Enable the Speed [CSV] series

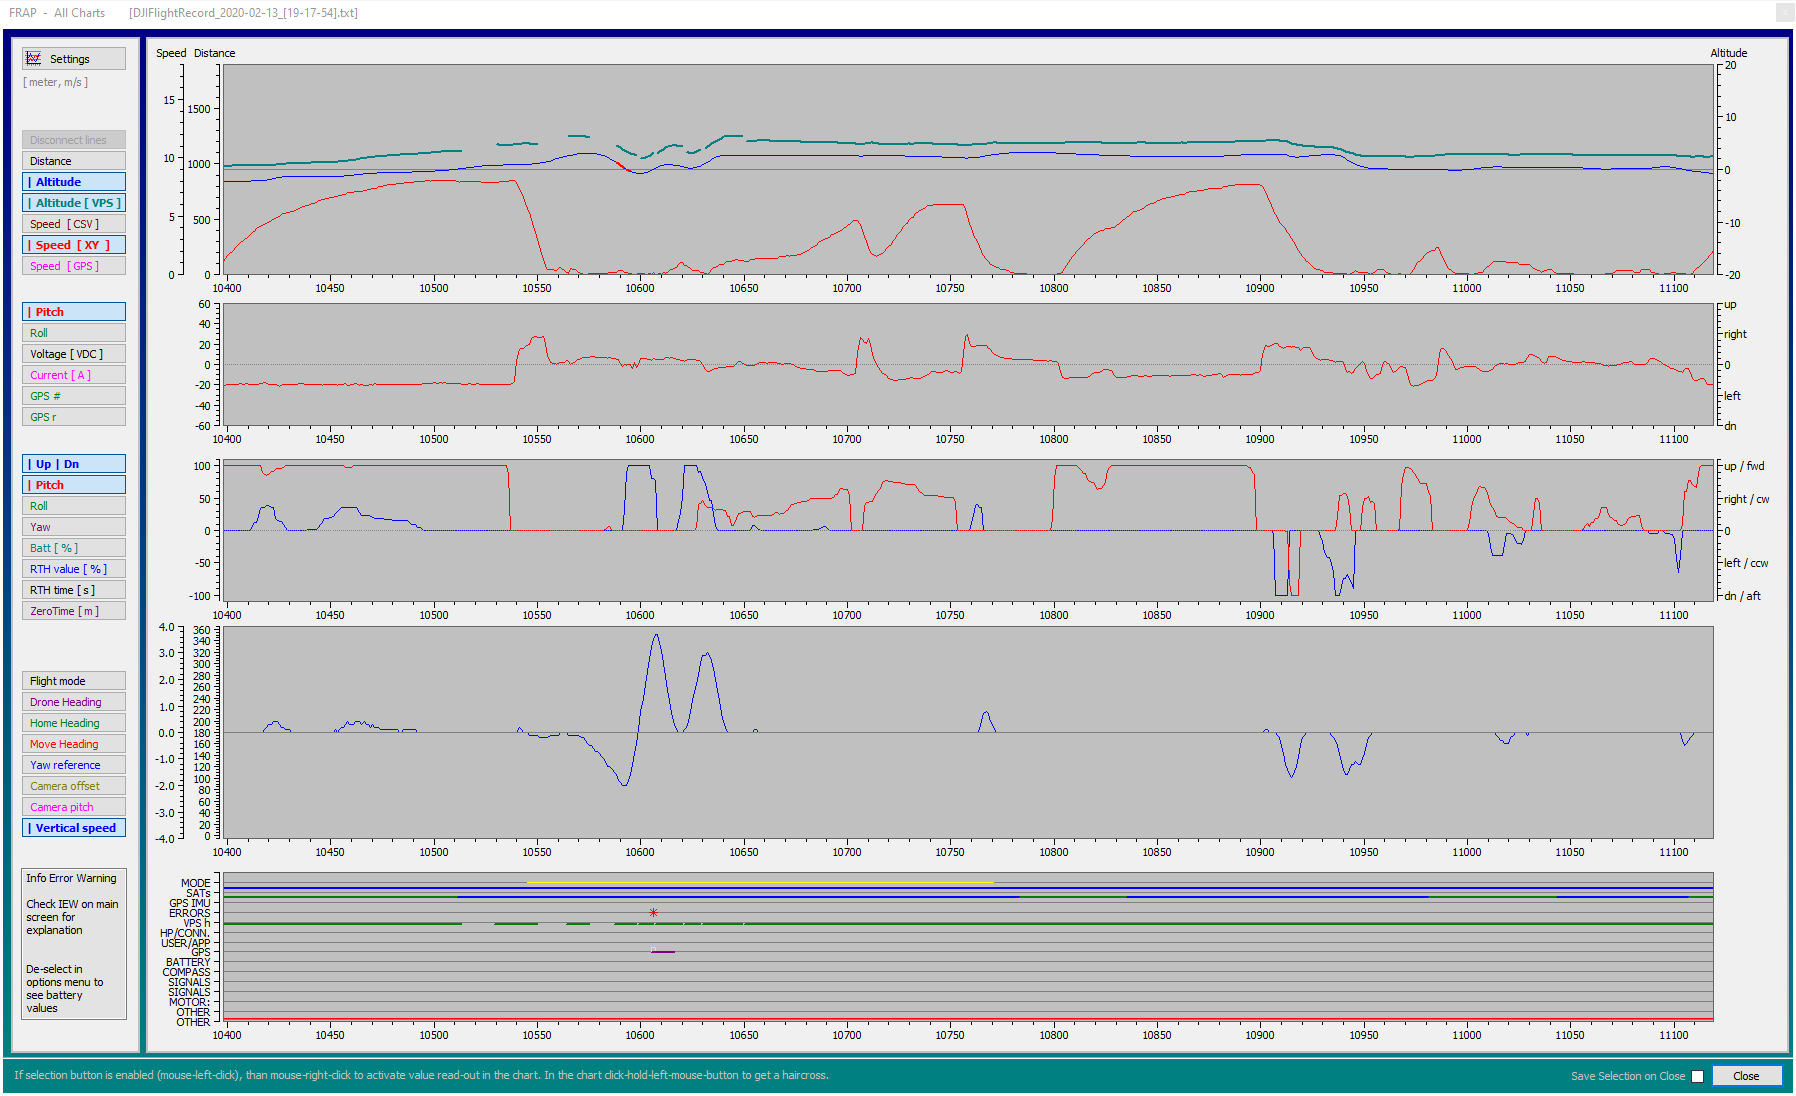click(x=74, y=224)
